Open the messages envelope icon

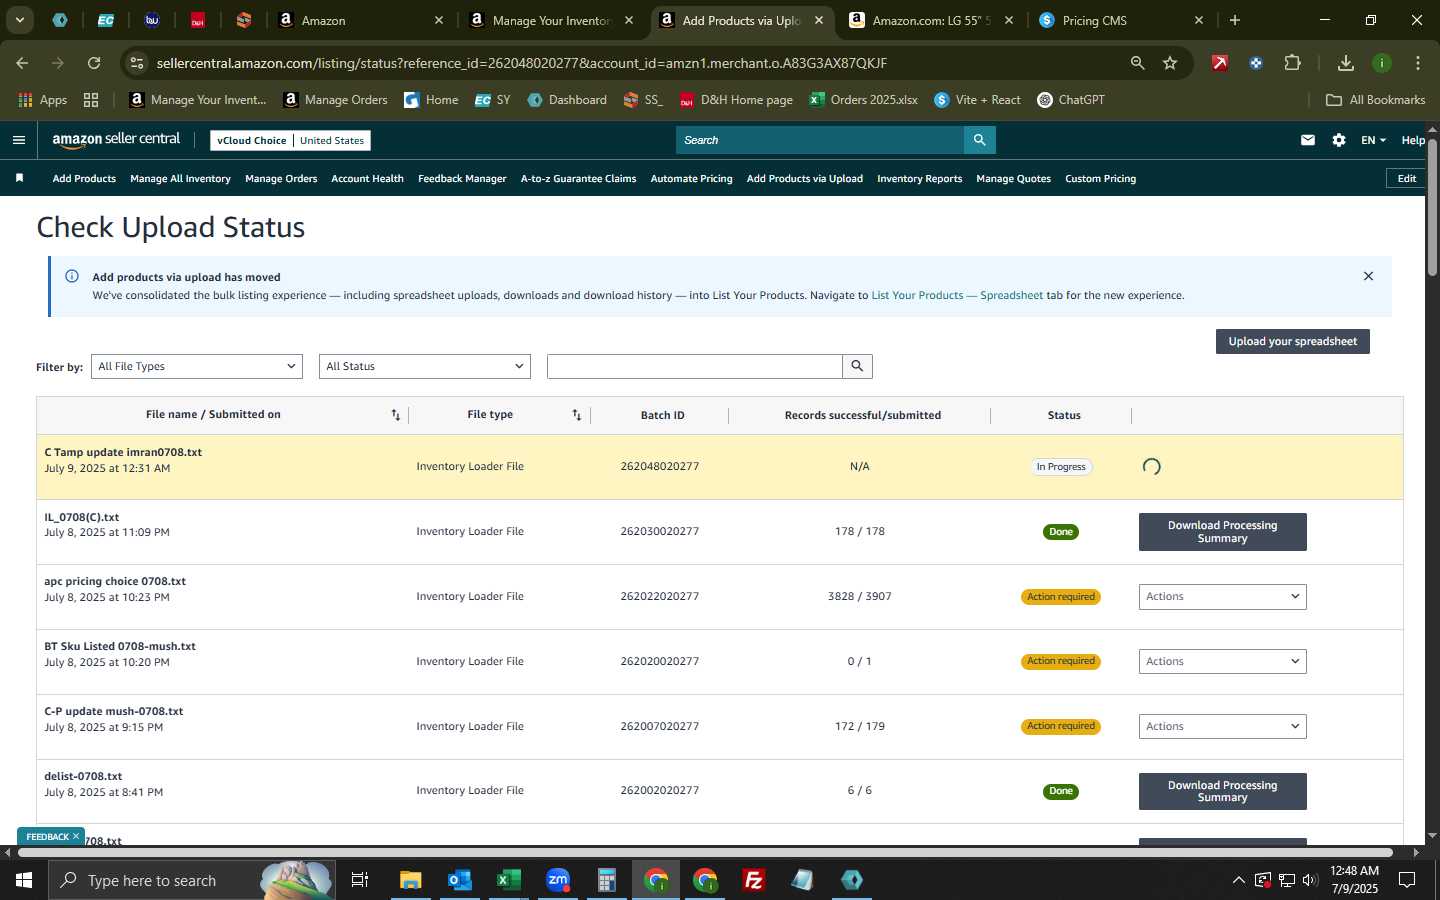click(x=1308, y=140)
